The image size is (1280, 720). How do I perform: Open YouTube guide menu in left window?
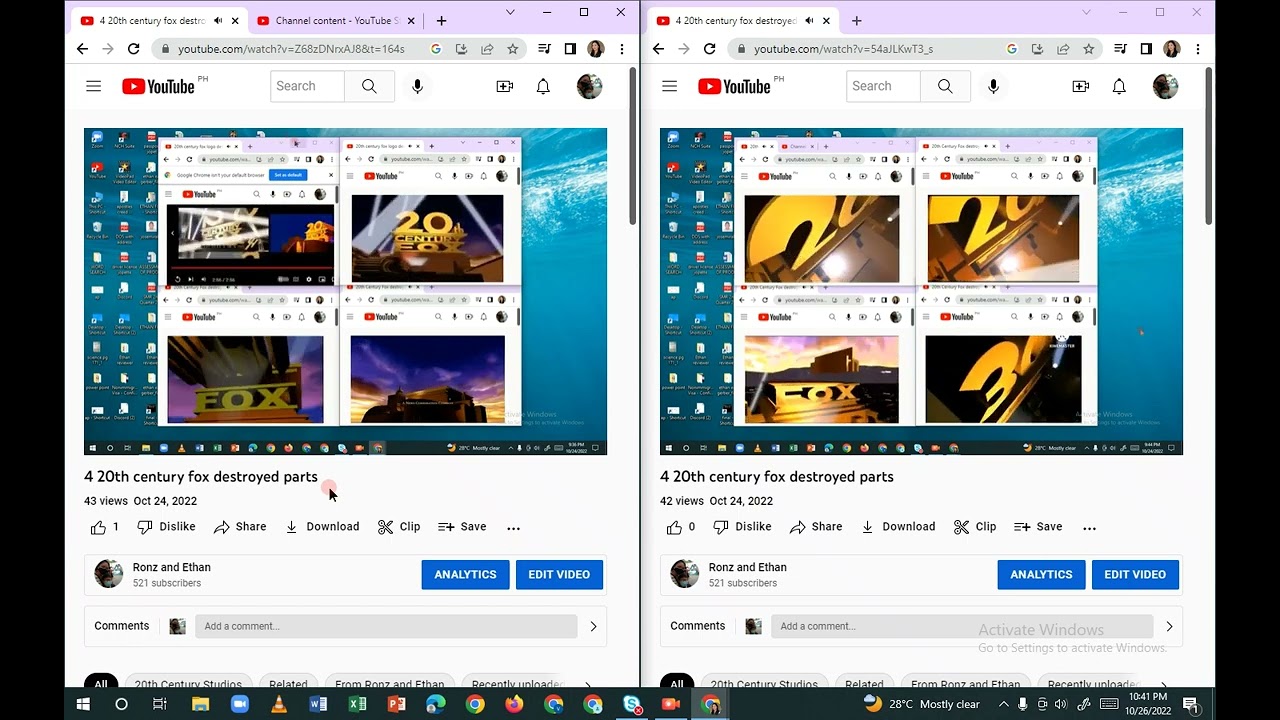[x=94, y=87]
